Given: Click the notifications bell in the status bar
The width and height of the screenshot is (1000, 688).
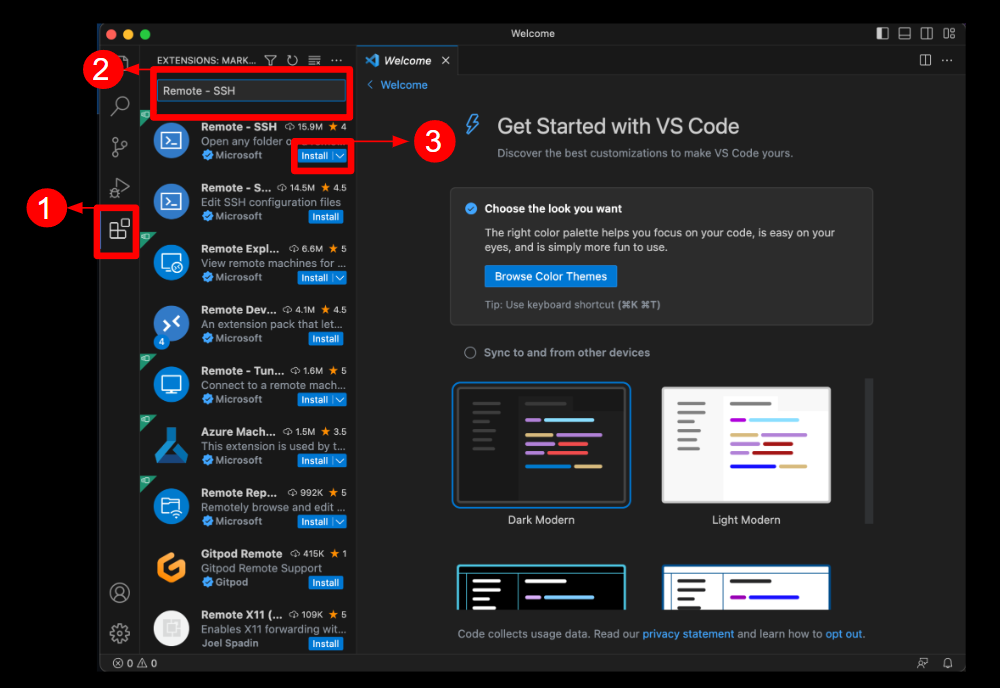Looking at the screenshot, I should [946, 662].
